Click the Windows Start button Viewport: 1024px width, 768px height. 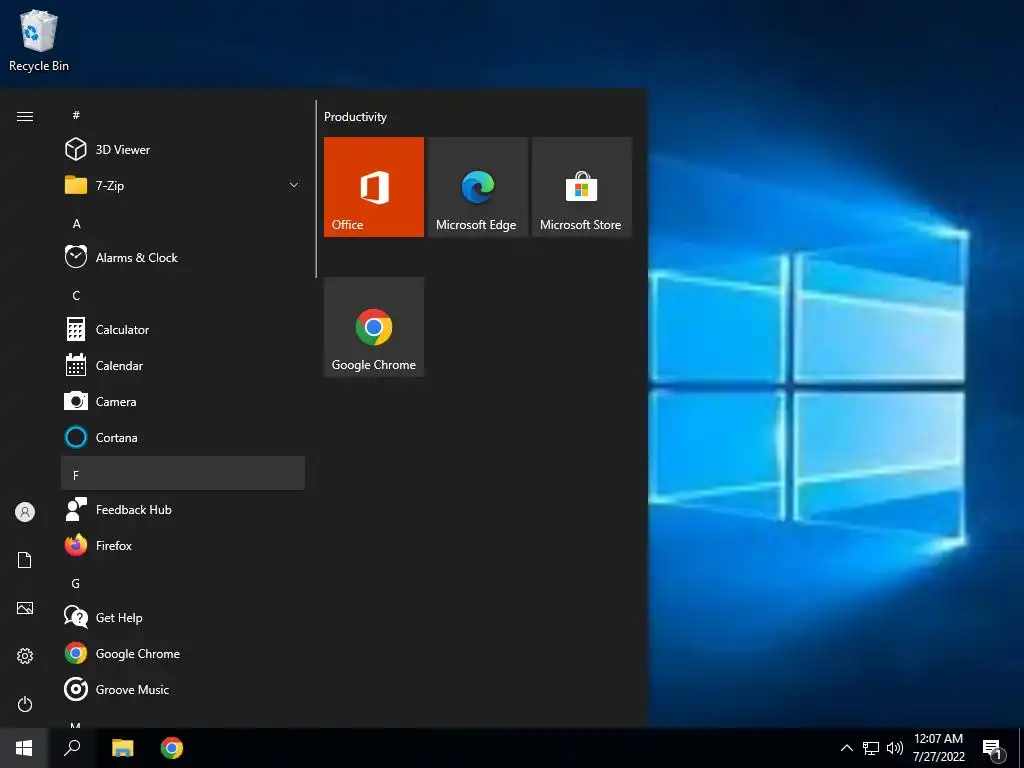[x=24, y=748]
